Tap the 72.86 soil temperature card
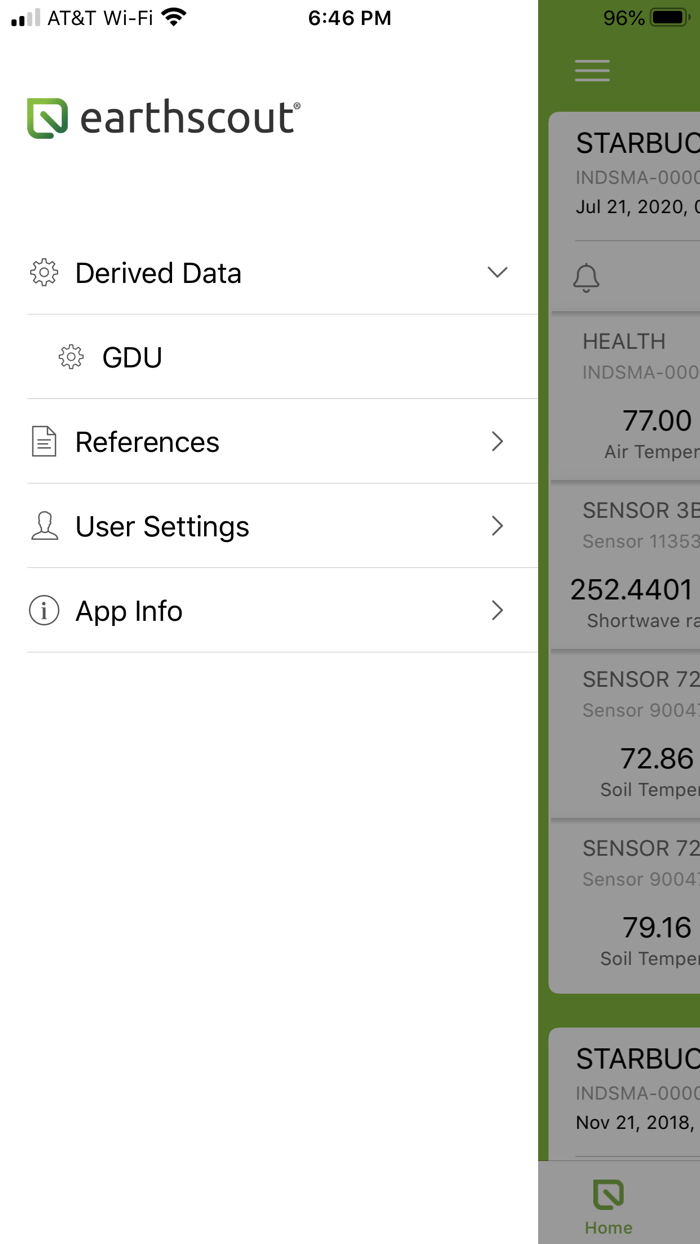The height and width of the screenshot is (1244, 700). pyautogui.click(x=626, y=736)
